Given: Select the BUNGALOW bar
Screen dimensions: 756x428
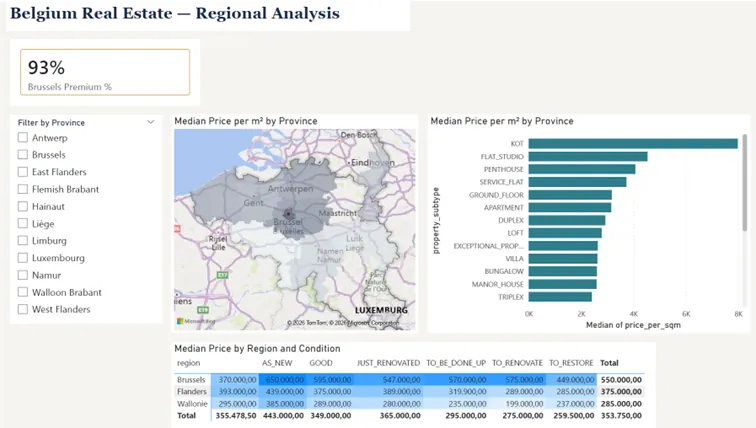Looking at the screenshot, I should tap(563, 271).
